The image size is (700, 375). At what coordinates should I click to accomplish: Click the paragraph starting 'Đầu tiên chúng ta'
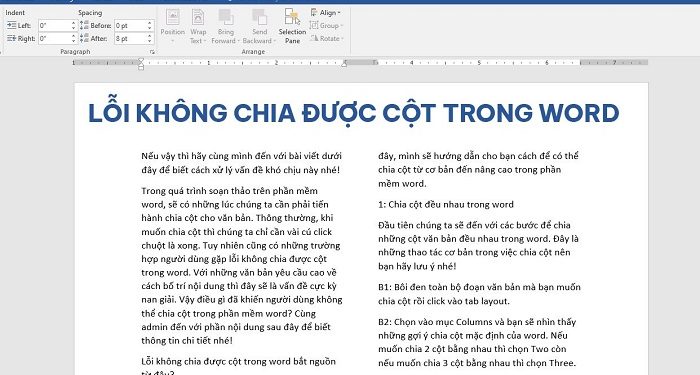tap(478, 246)
